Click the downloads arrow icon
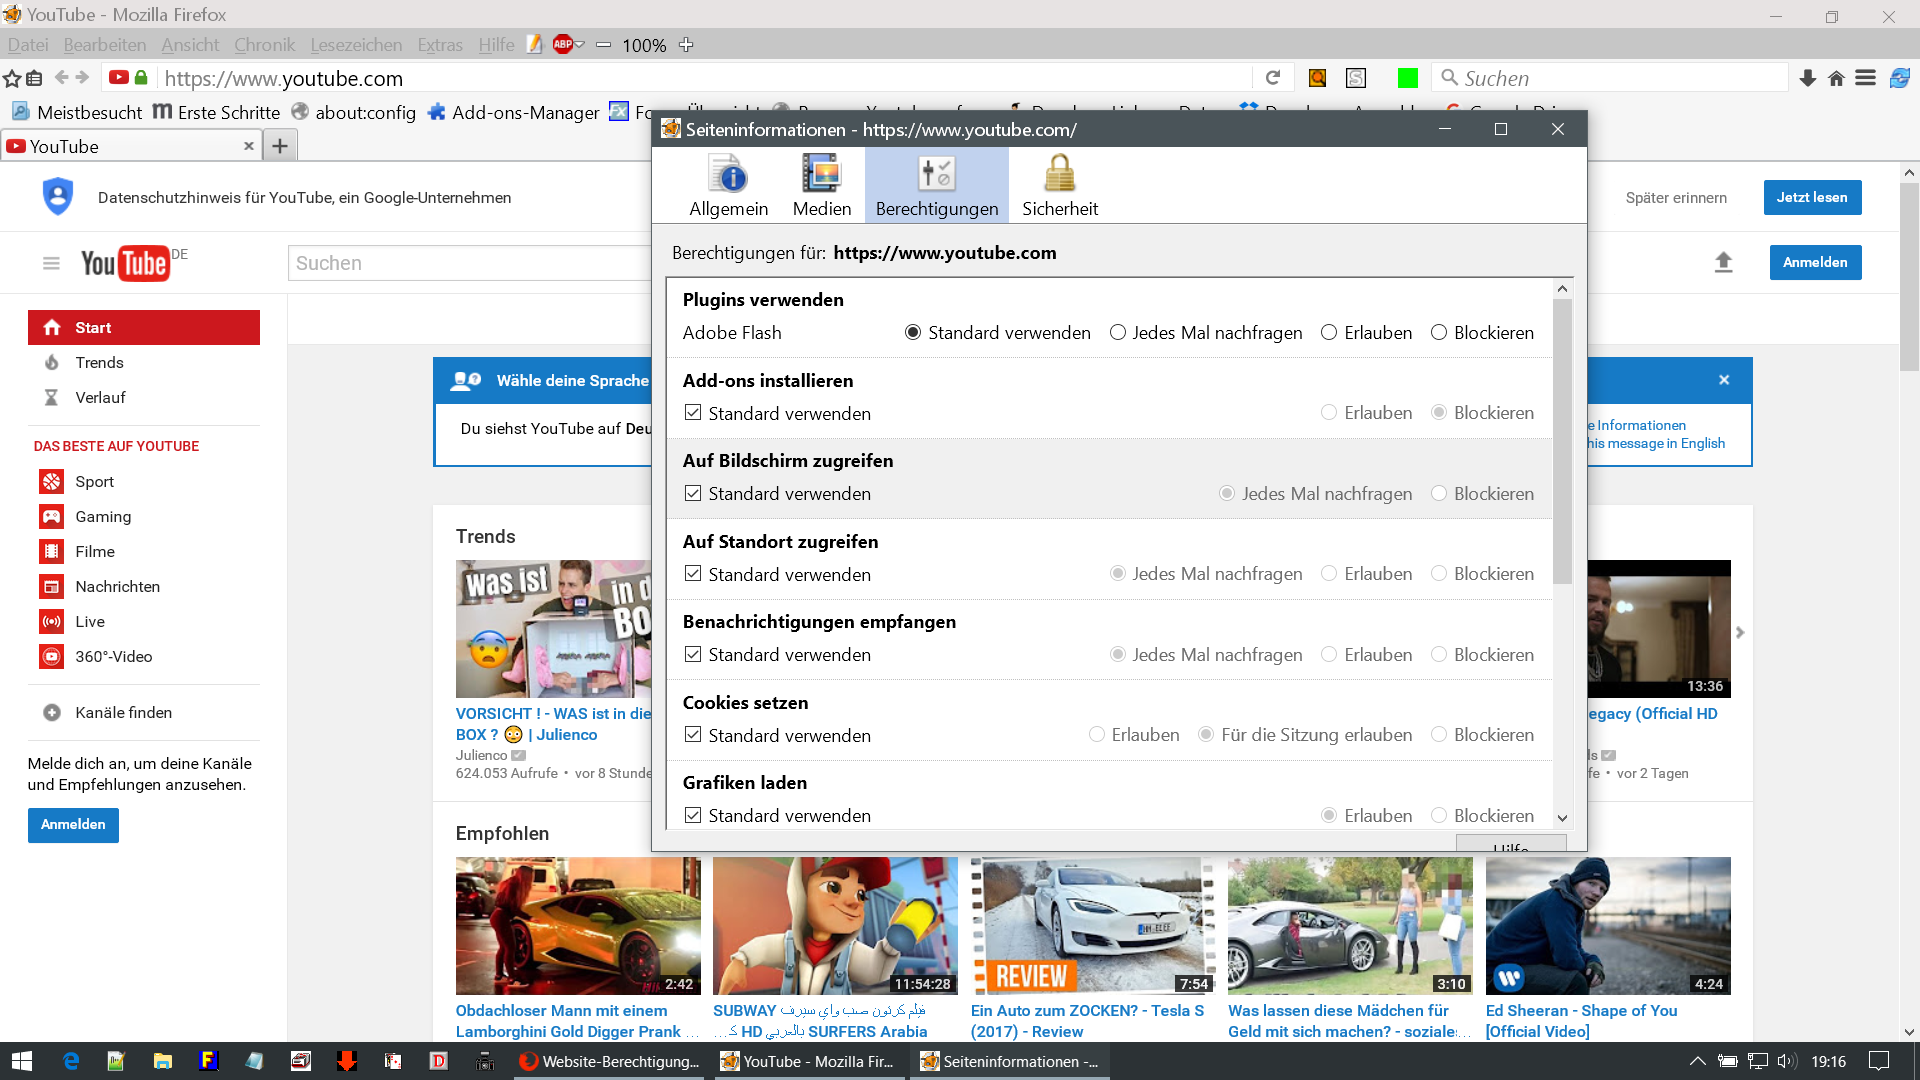 click(1807, 78)
